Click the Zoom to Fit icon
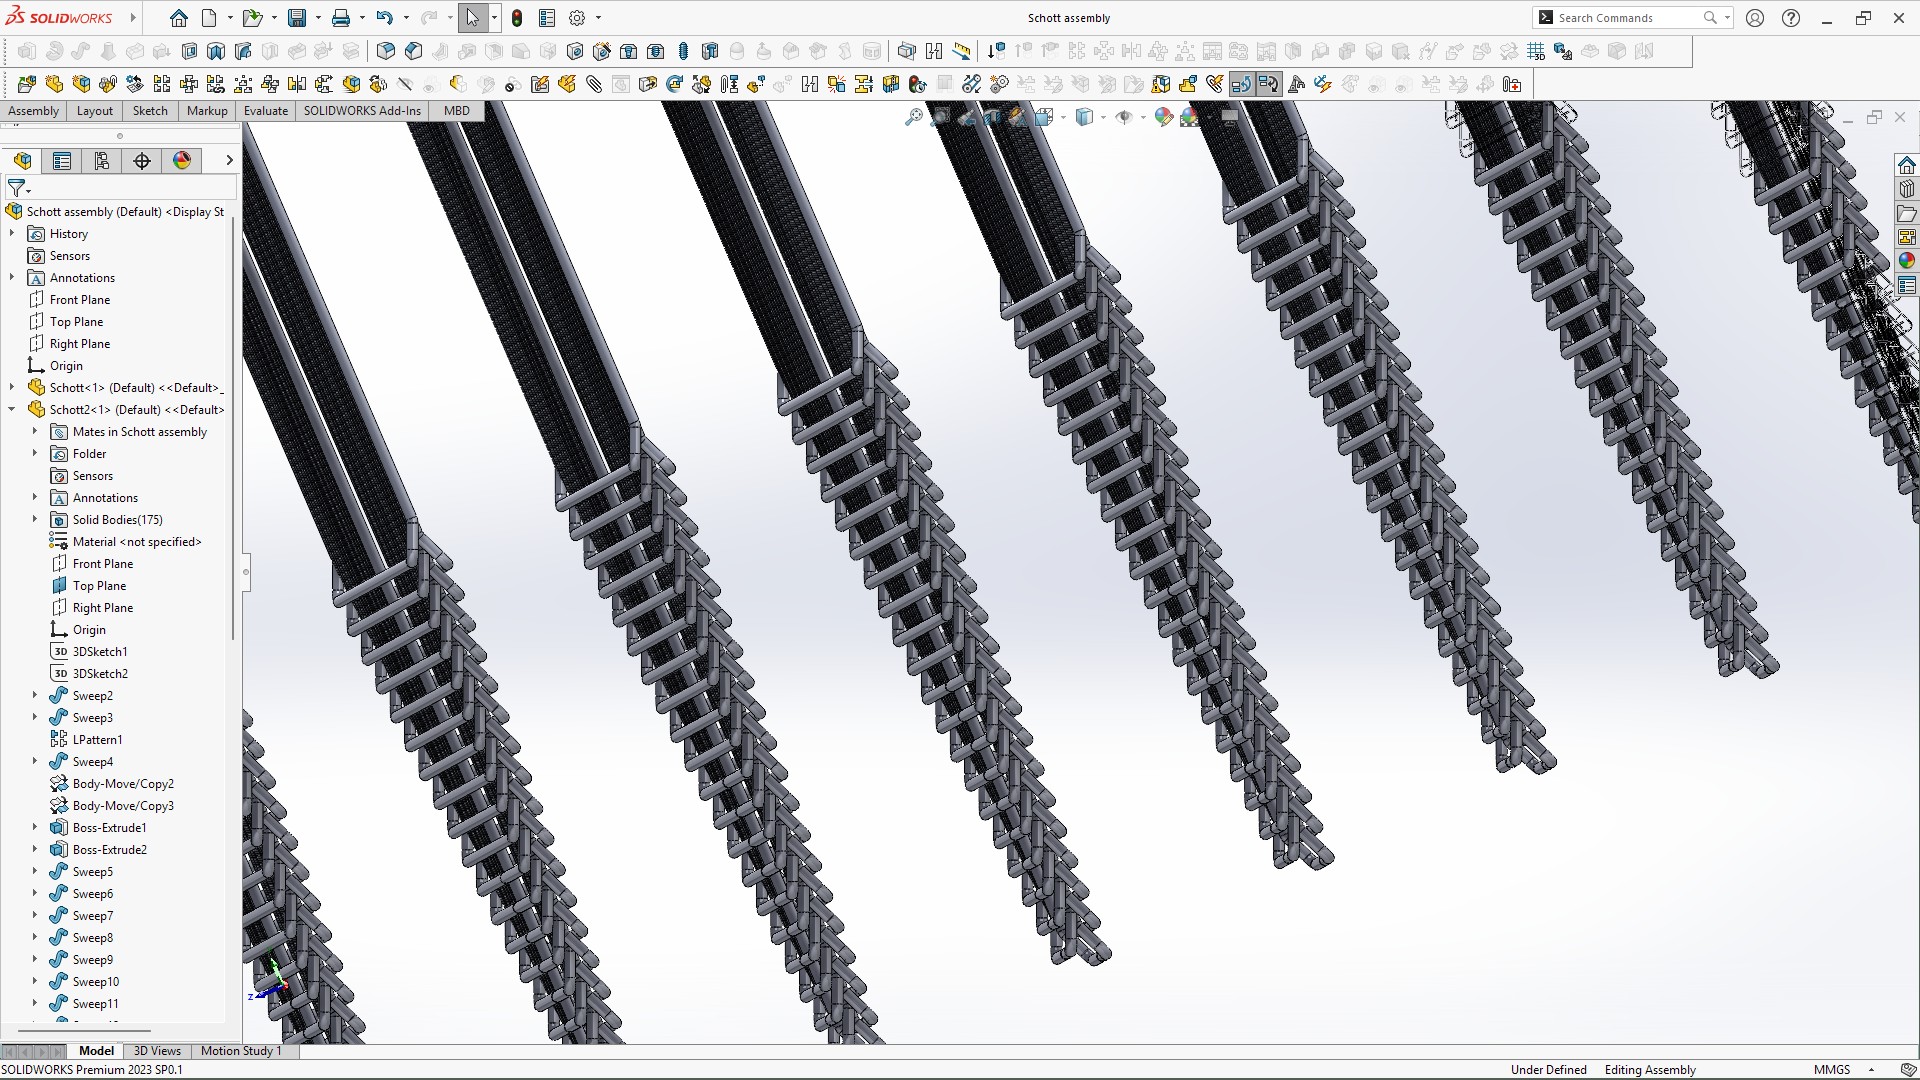 [x=913, y=118]
